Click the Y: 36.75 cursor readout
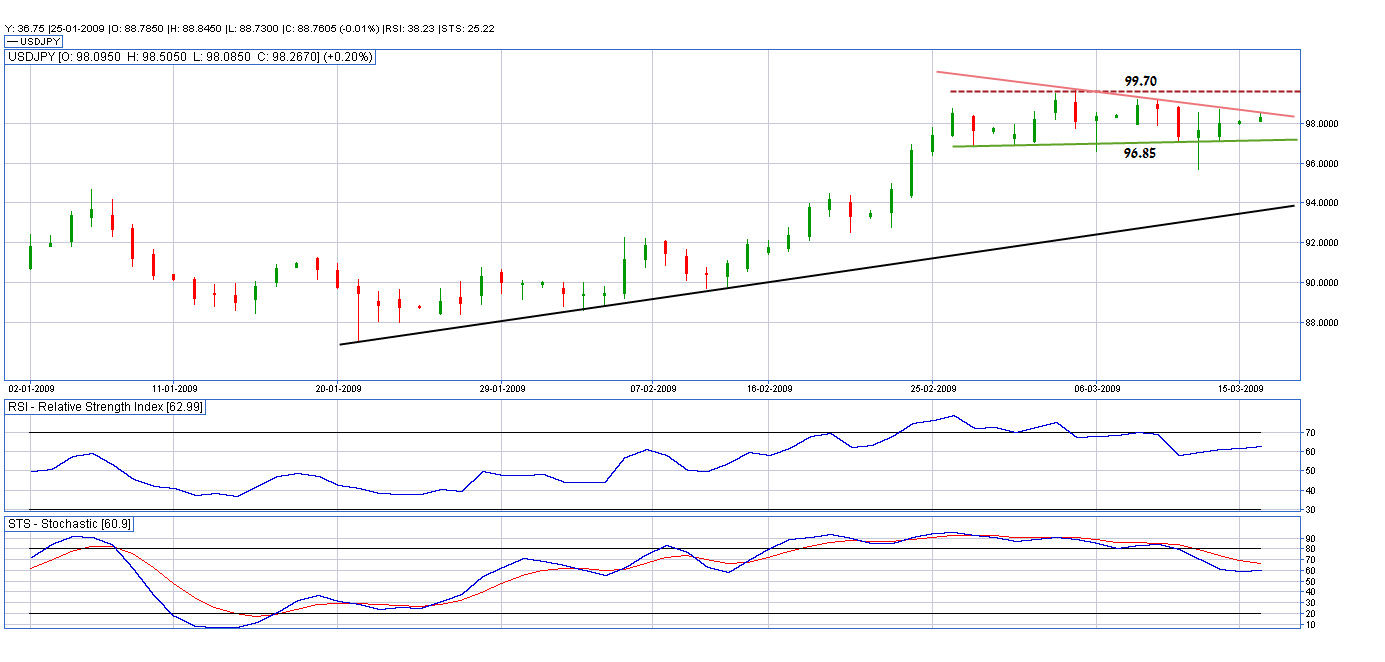The width and height of the screenshot is (1385, 662). coord(25,28)
